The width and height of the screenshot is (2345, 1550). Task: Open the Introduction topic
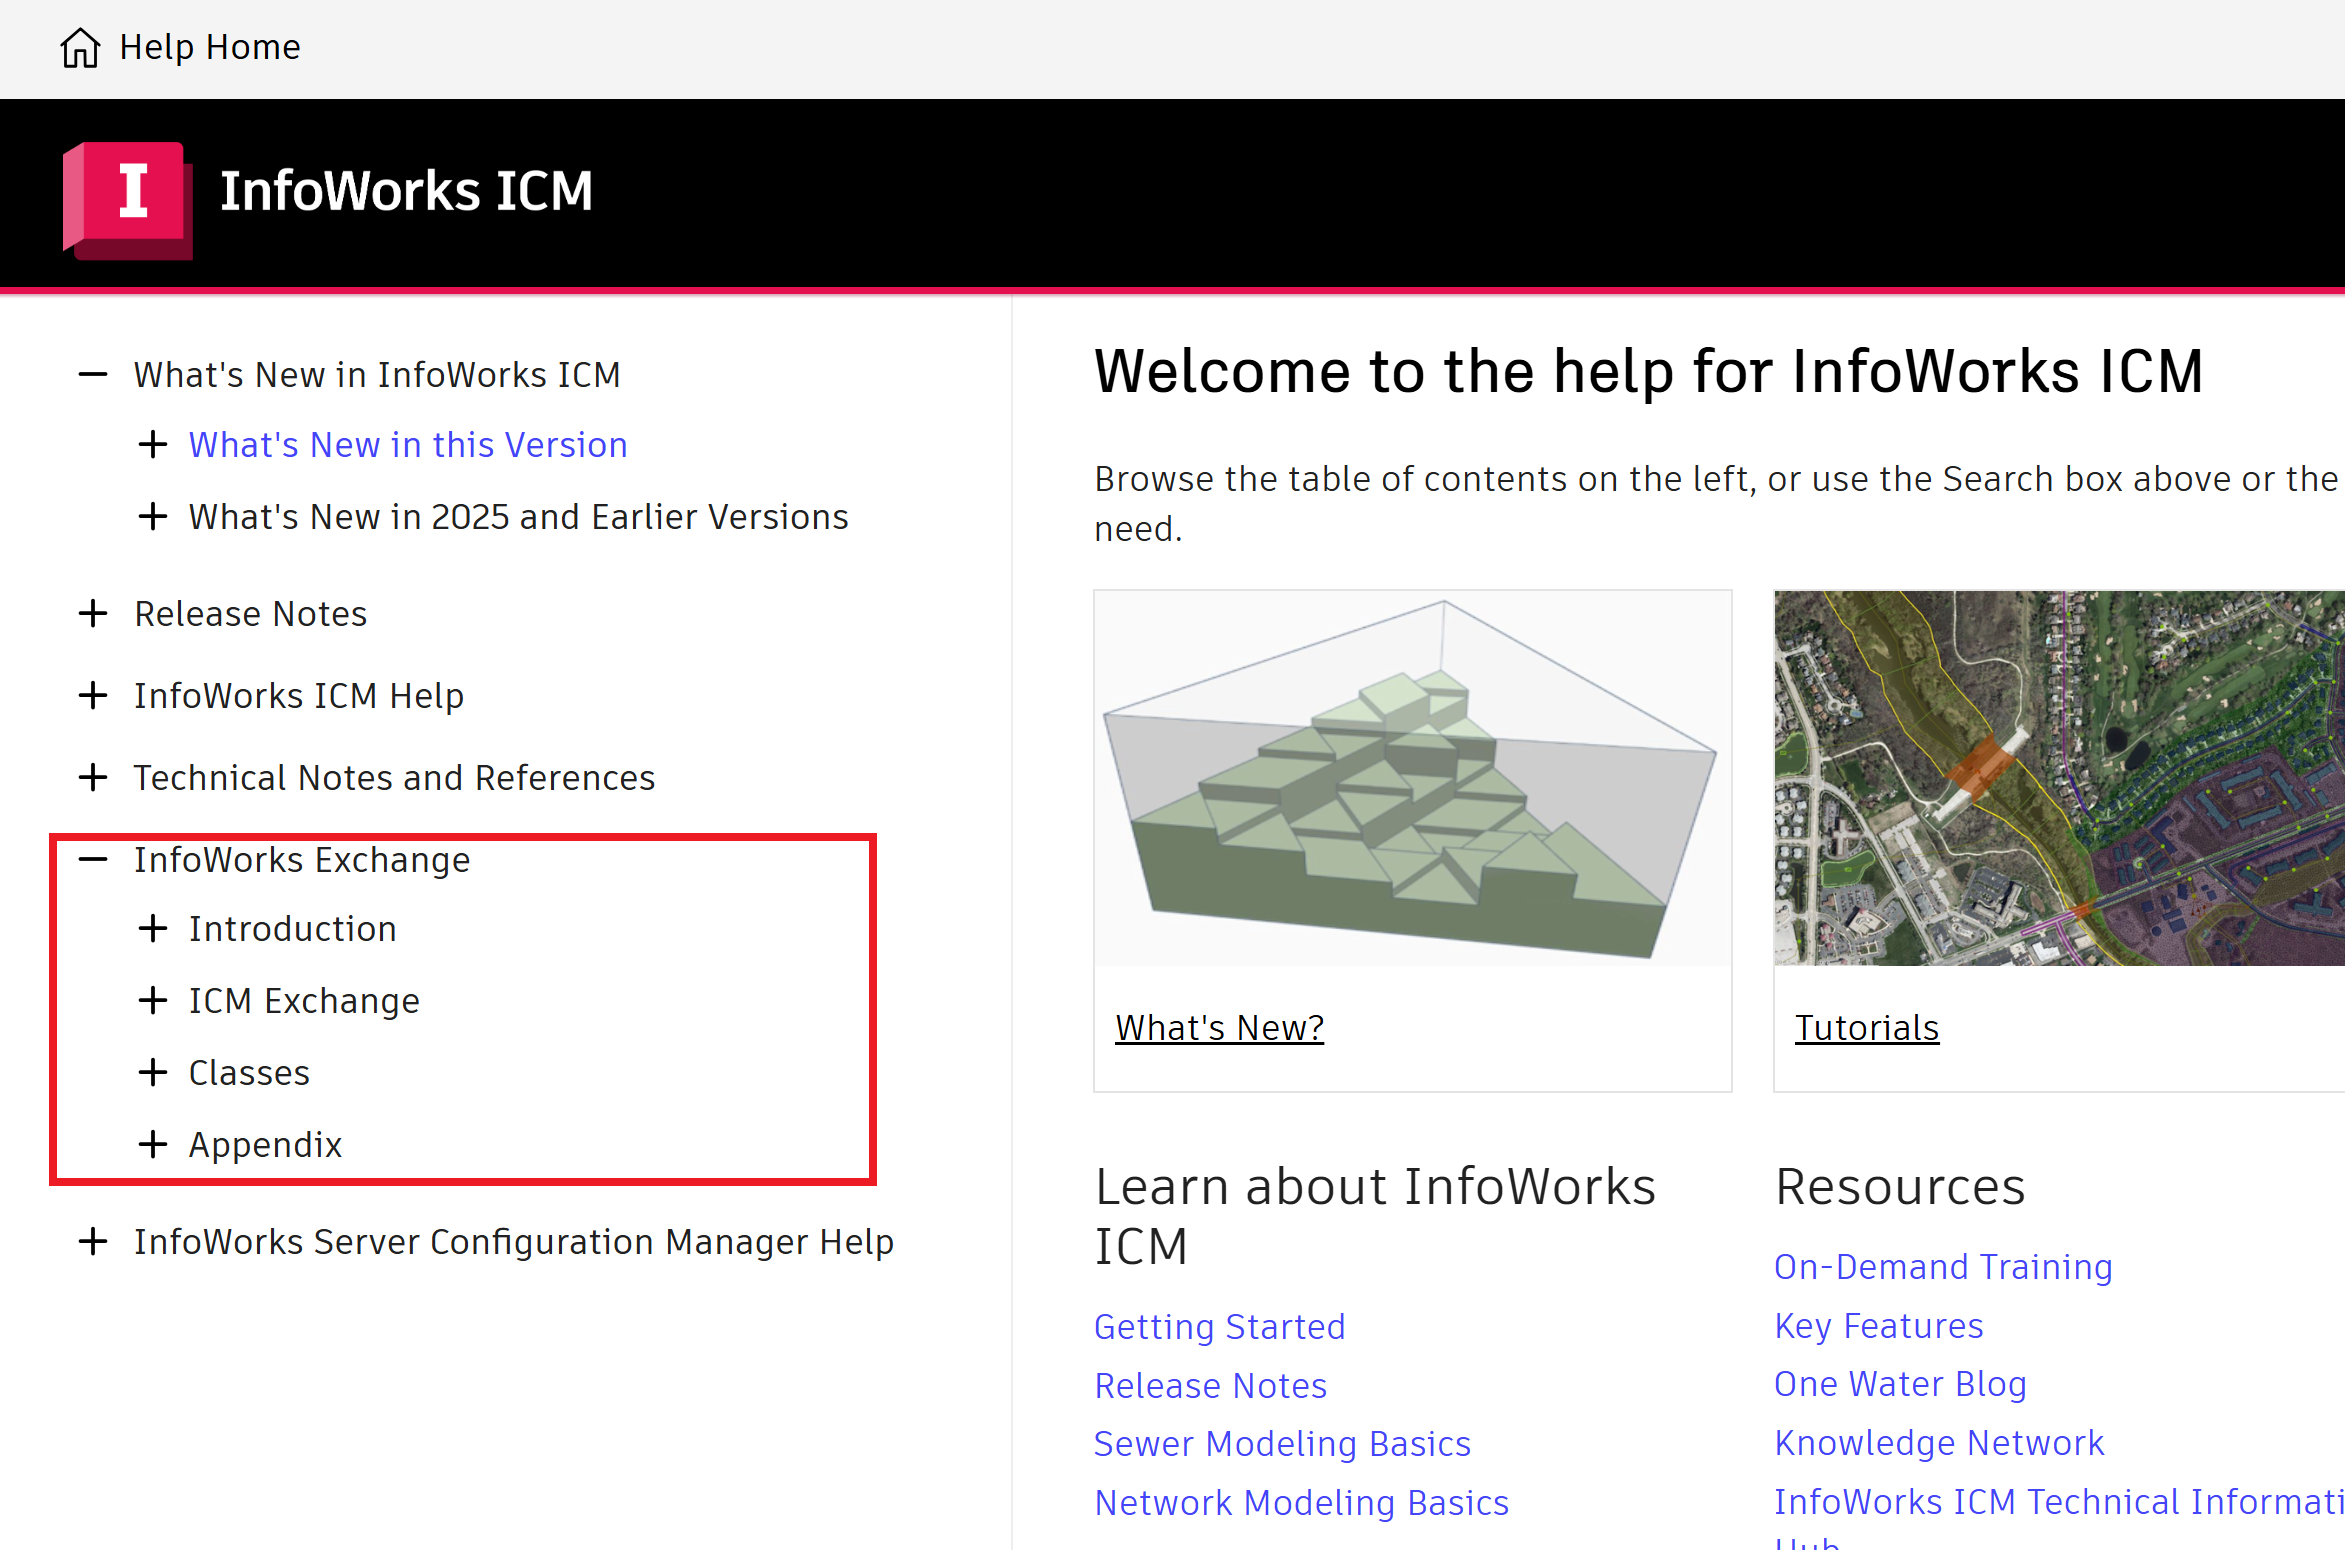pyautogui.click(x=293, y=929)
